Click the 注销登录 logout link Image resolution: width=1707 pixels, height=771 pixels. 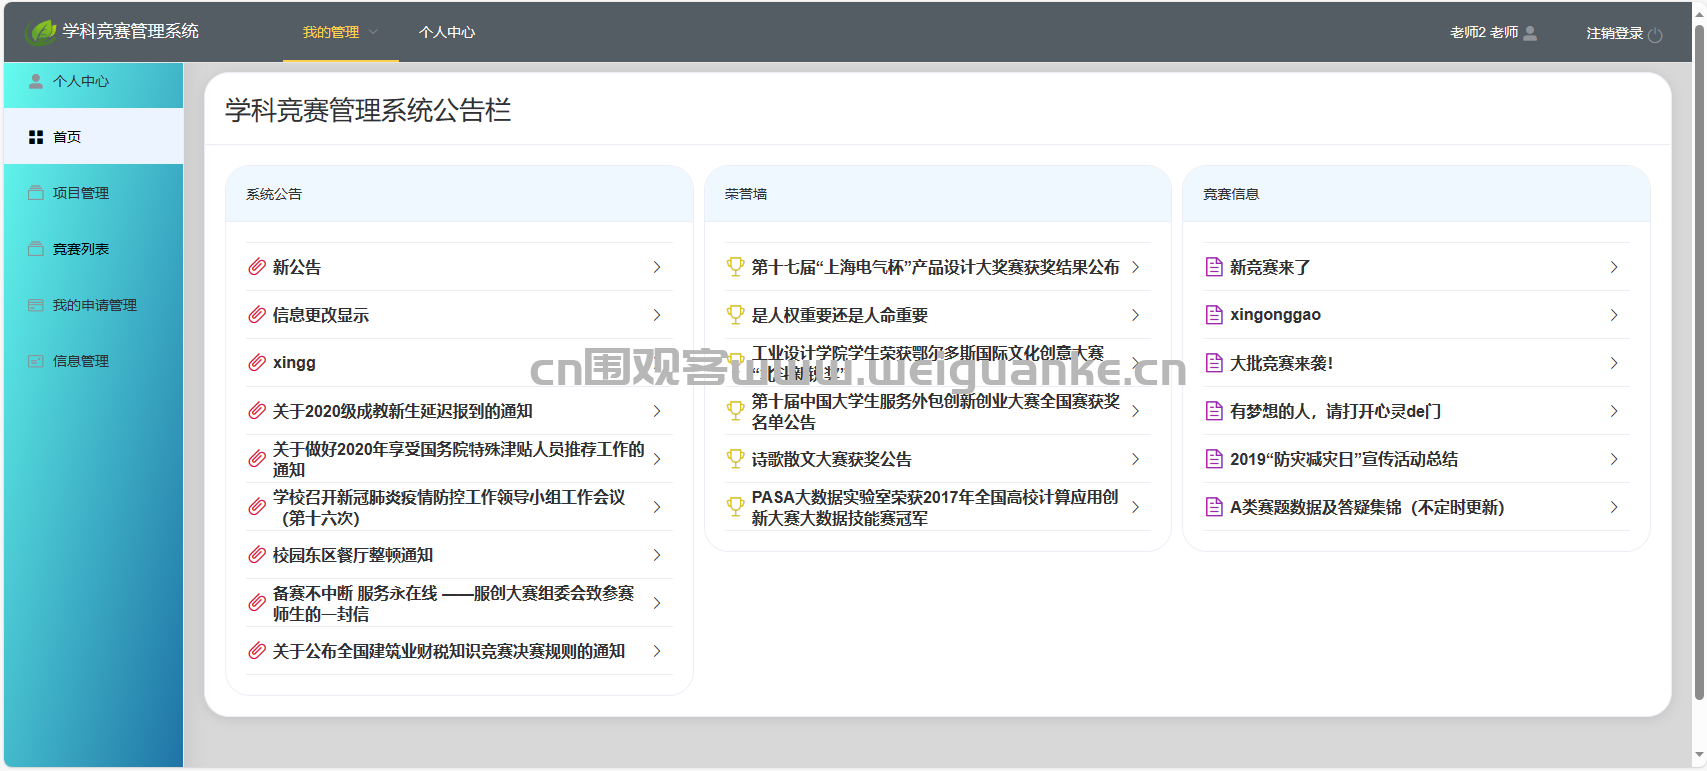tap(1614, 33)
